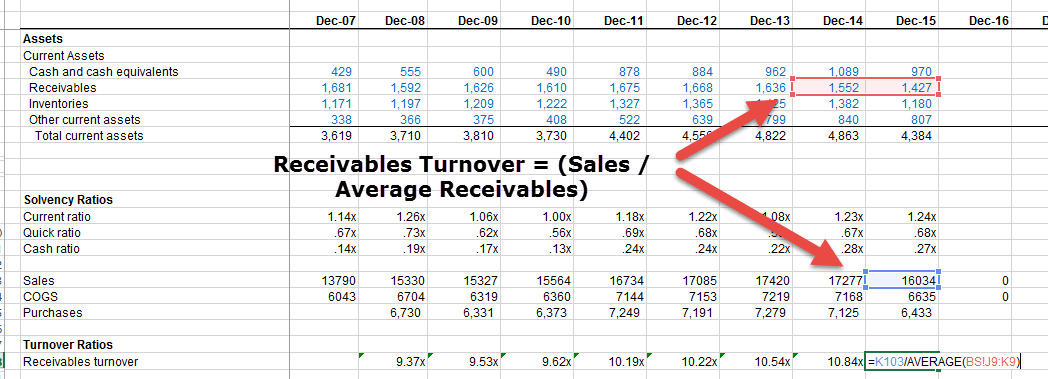Image resolution: width=1048 pixels, height=379 pixels.
Task: Select the Dec-10 column header cell
Action: click(x=537, y=21)
